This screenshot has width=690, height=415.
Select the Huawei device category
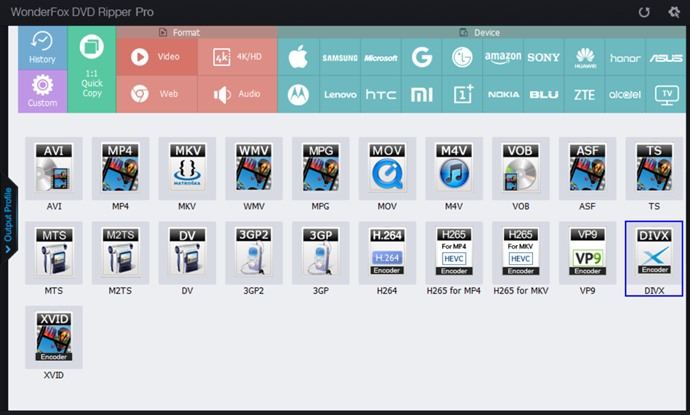(x=585, y=57)
